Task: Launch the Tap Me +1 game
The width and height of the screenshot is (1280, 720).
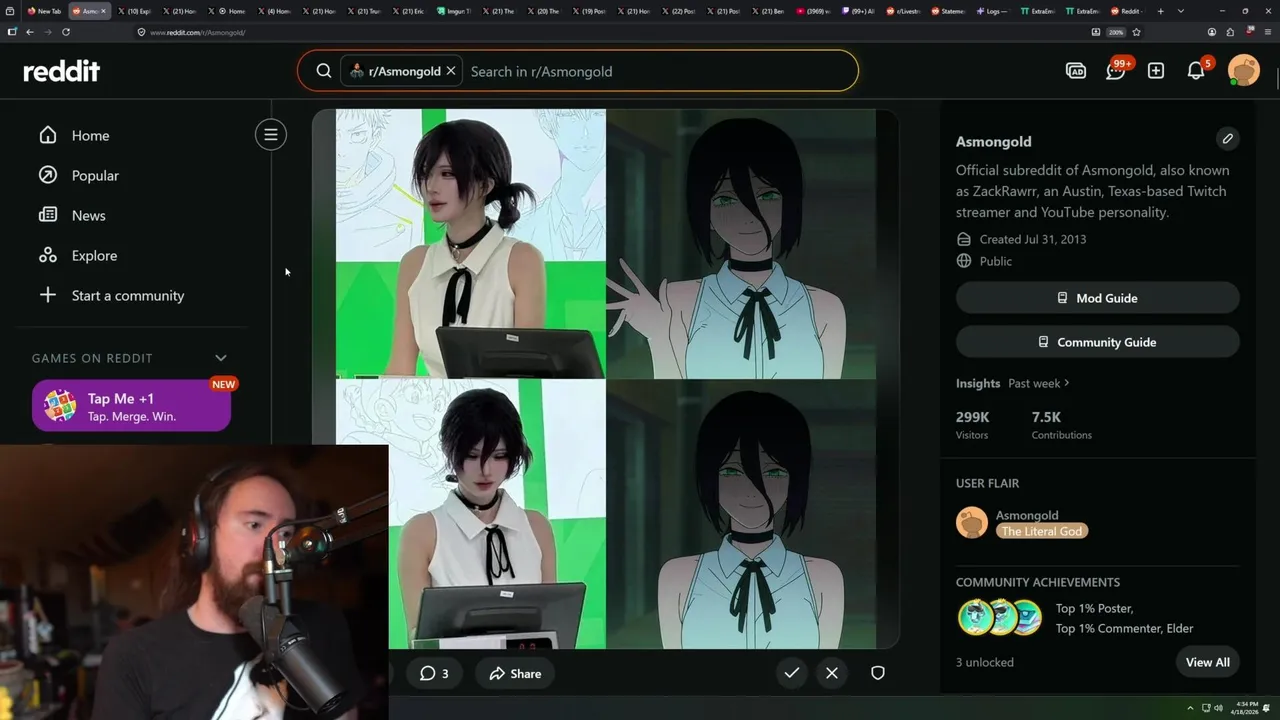Action: (131, 406)
